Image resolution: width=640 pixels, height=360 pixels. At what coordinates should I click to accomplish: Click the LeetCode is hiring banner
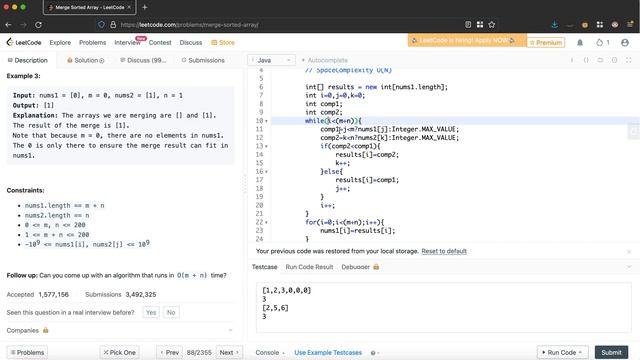pyautogui.click(x=466, y=40)
